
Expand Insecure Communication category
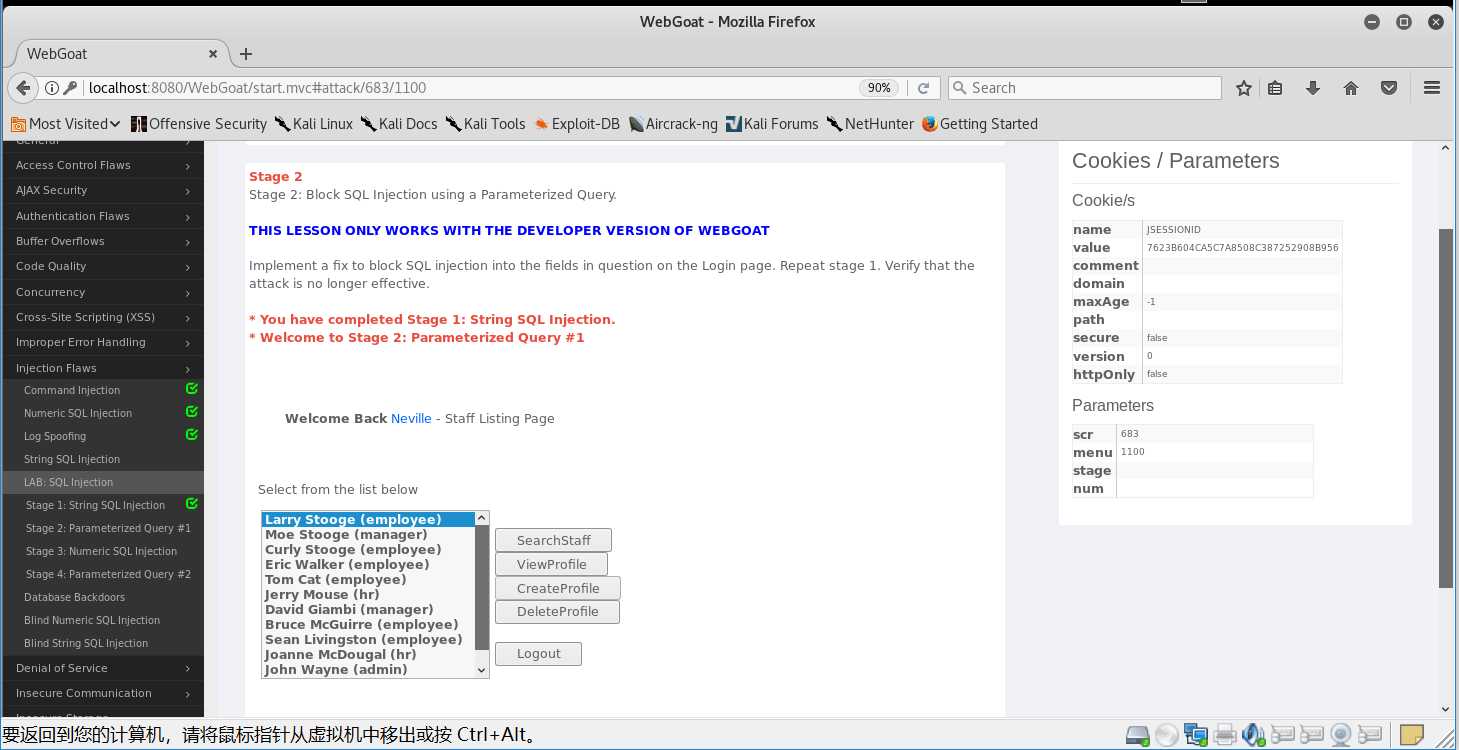(x=102, y=693)
